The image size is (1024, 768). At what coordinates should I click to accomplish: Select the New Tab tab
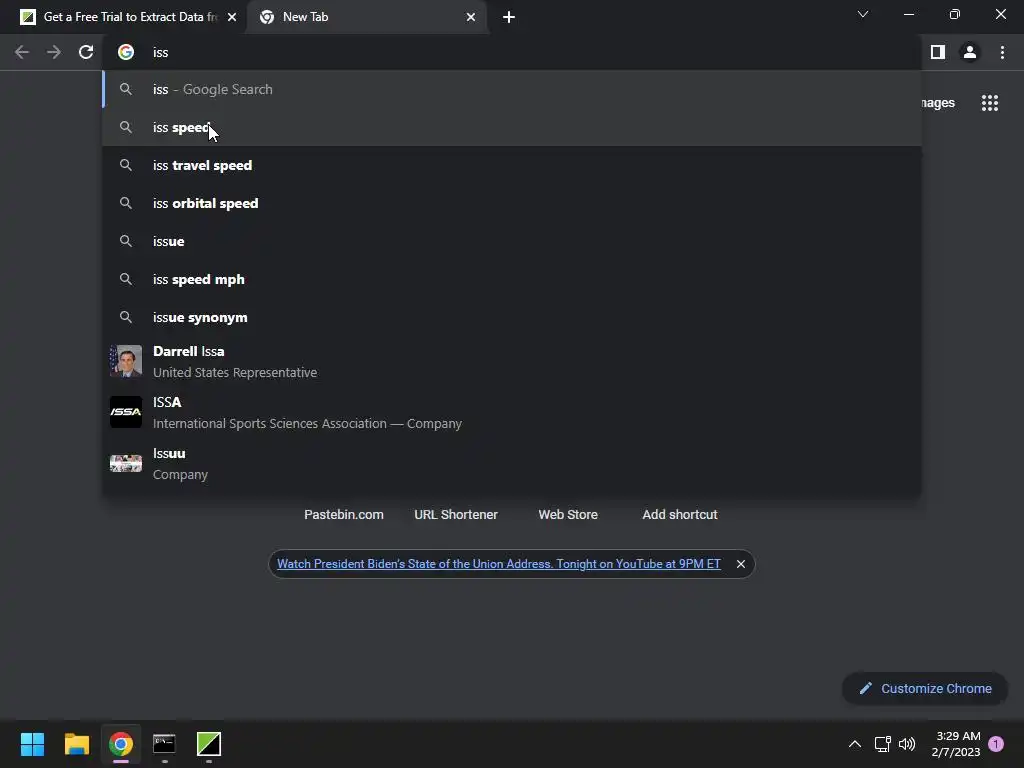tap(366, 18)
